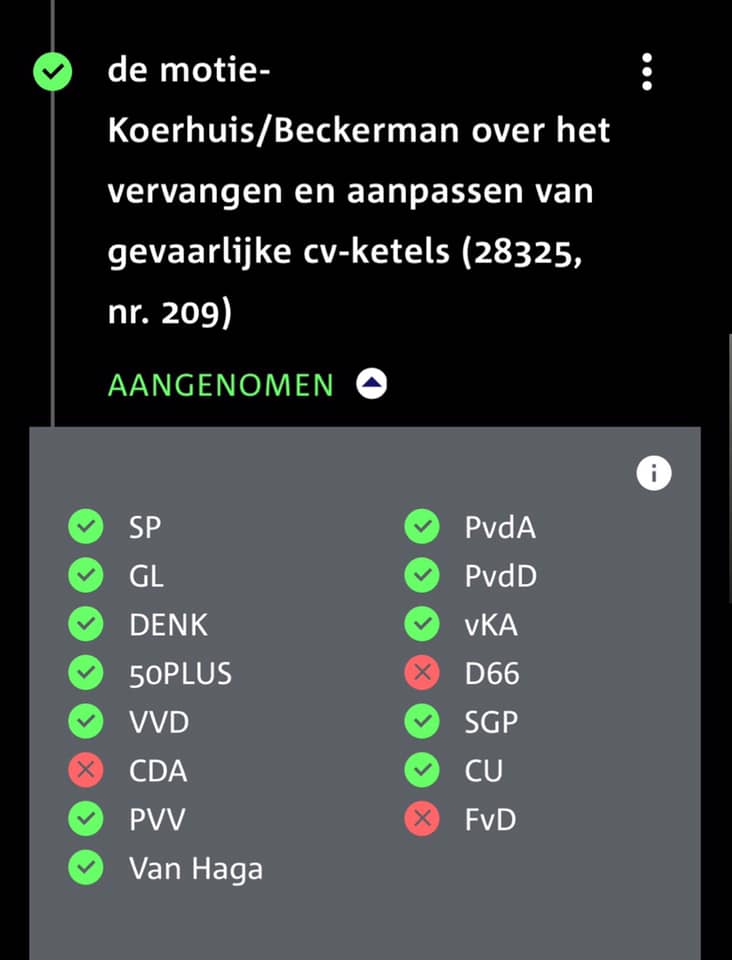Click the AANGENOMEN status label
Screen dimensions: 732x960
click(221, 385)
